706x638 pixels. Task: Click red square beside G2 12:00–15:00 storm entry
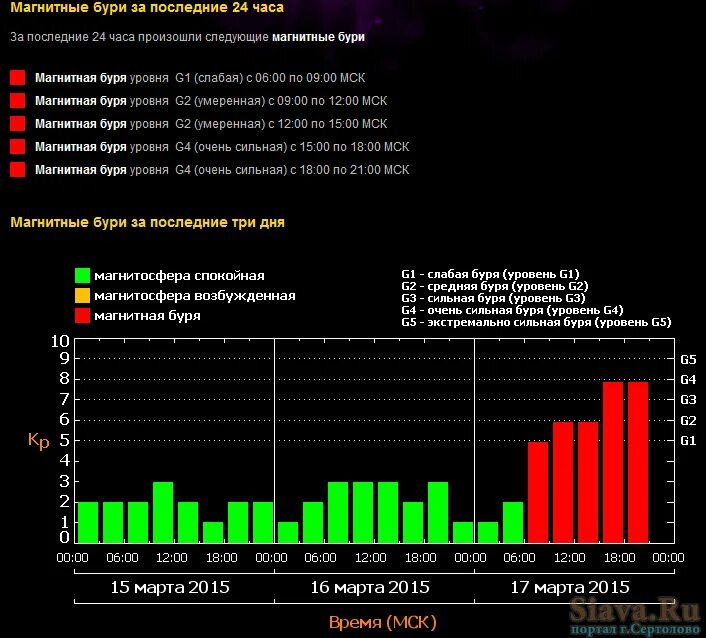pyautogui.click(x=18, y=123)
